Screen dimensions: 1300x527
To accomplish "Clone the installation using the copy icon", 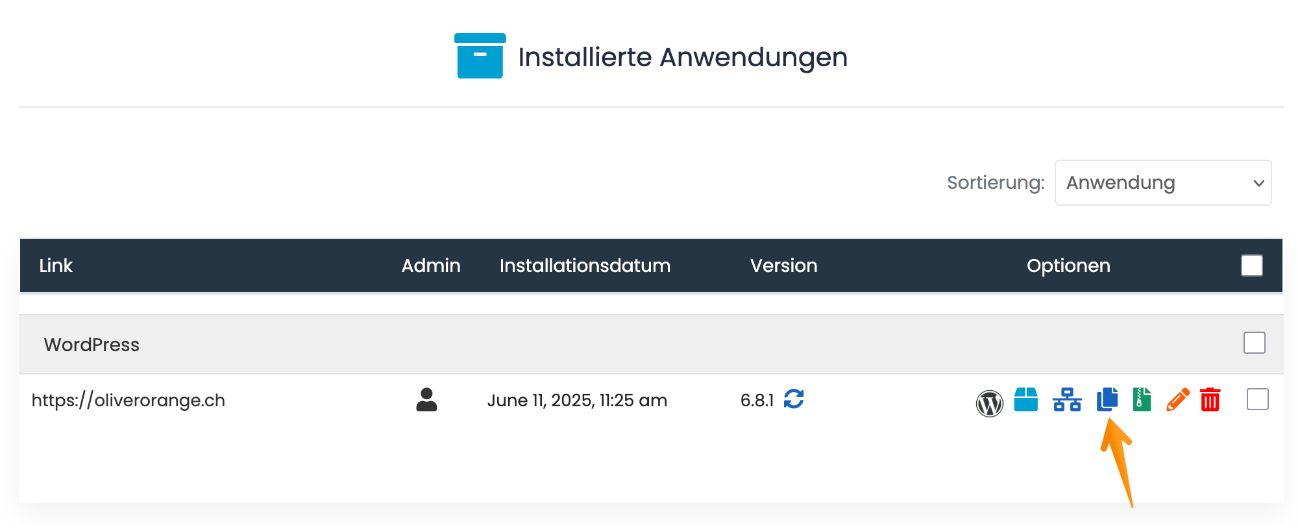I will click(x=1107, y=400).
